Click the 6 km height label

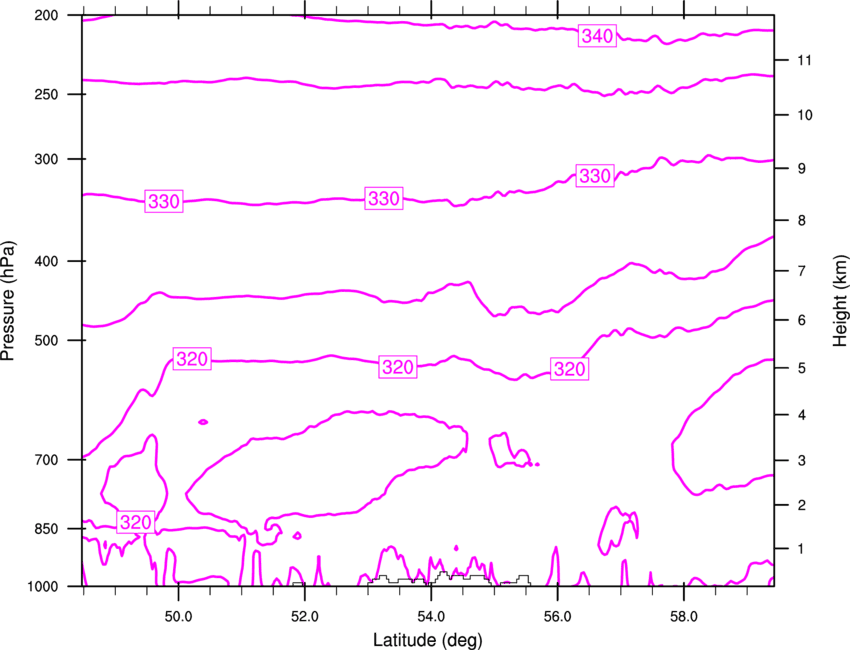[802, 320]
